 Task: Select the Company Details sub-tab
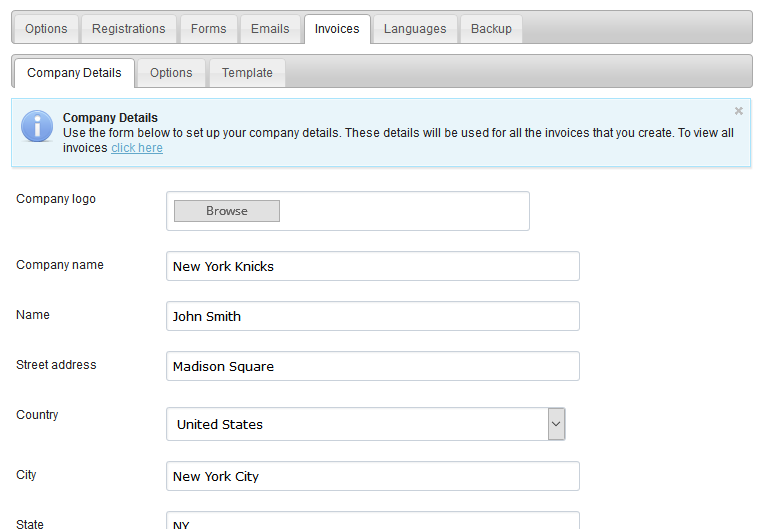point(74,73)
